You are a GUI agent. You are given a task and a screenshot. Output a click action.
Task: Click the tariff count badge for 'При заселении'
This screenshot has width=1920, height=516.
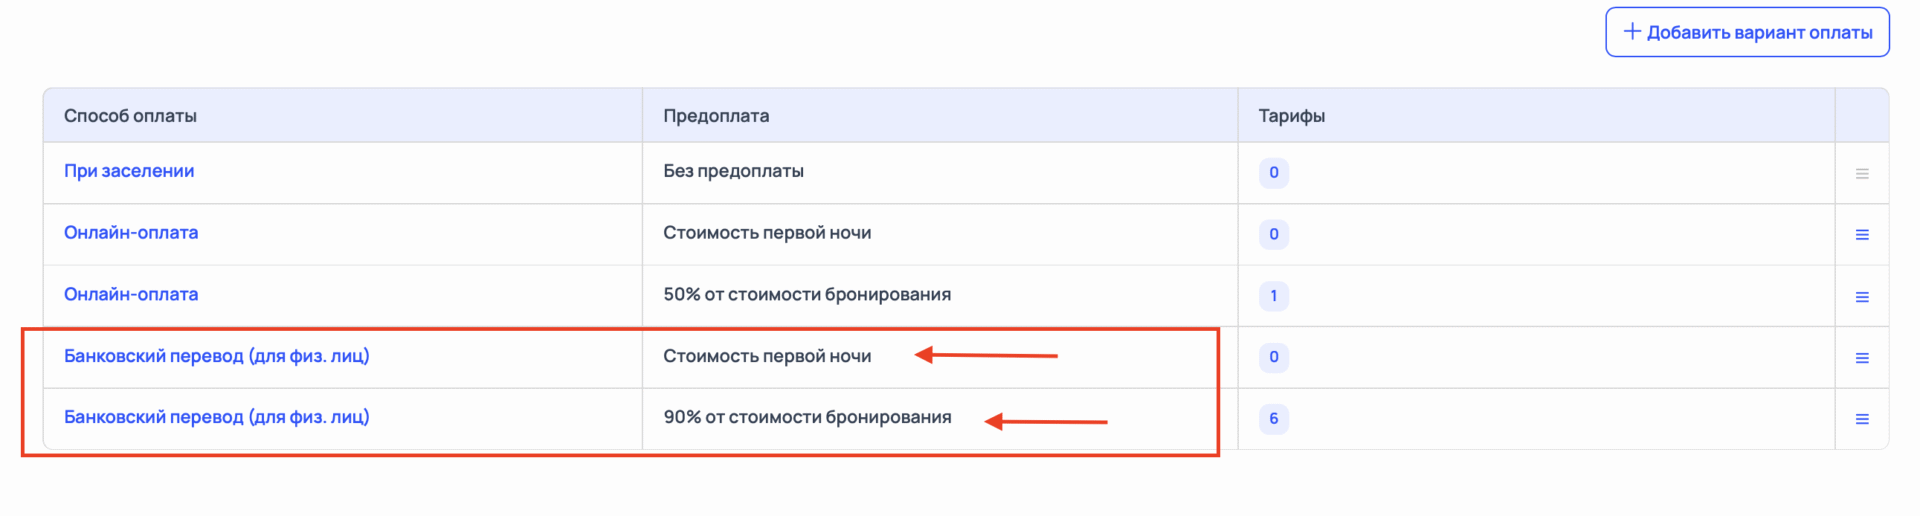pyautogui.click(x=1273, y=173)
